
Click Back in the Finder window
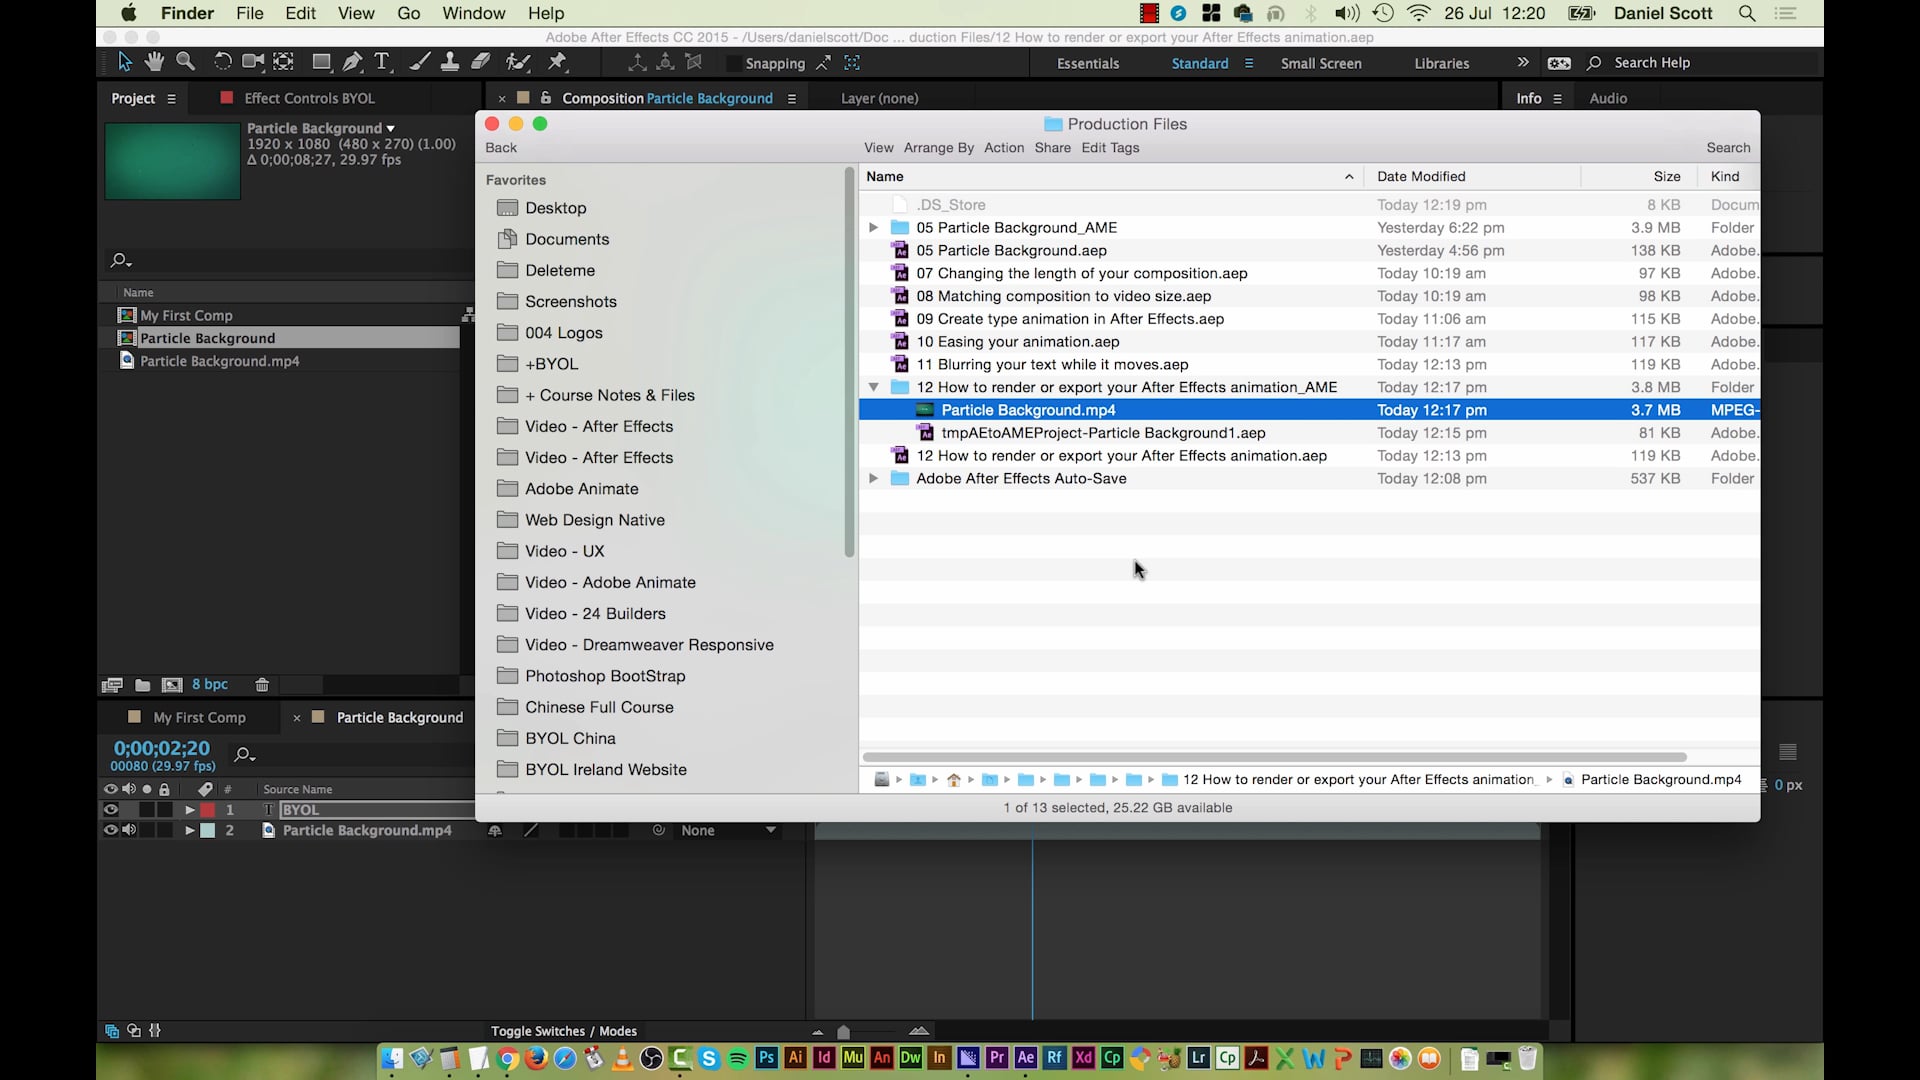pyautogui.click(x=501, y=147)
